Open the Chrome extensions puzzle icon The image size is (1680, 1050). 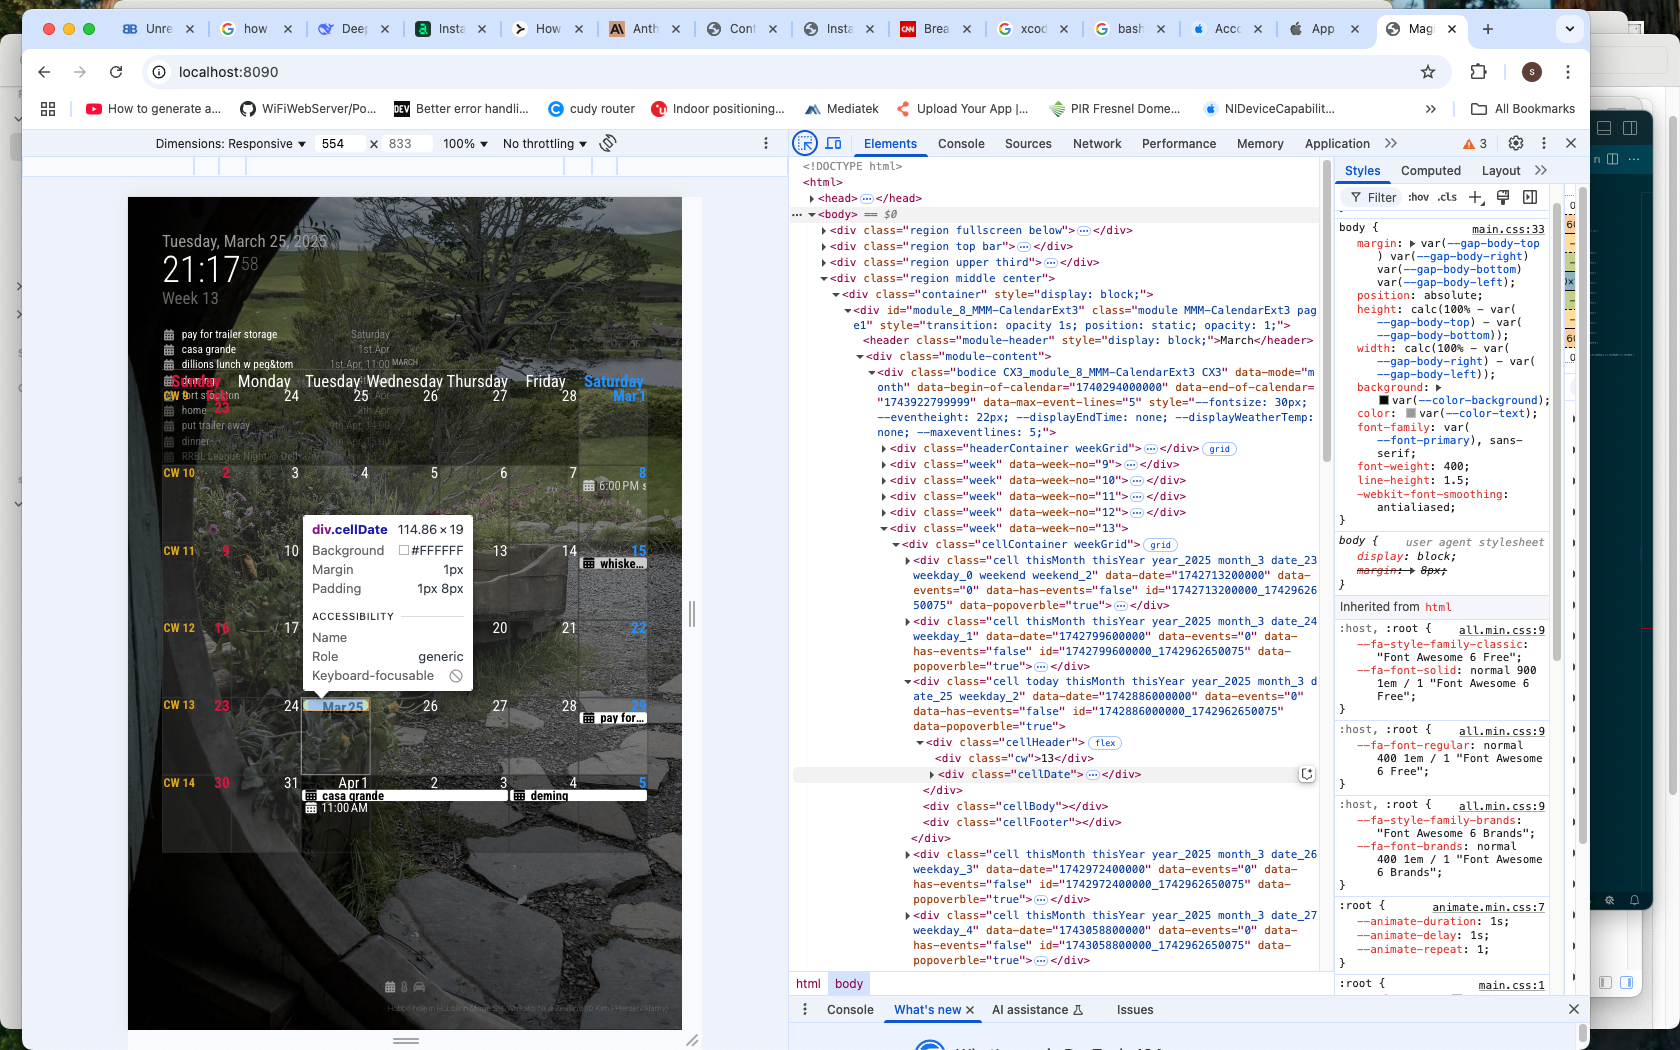1478,72
